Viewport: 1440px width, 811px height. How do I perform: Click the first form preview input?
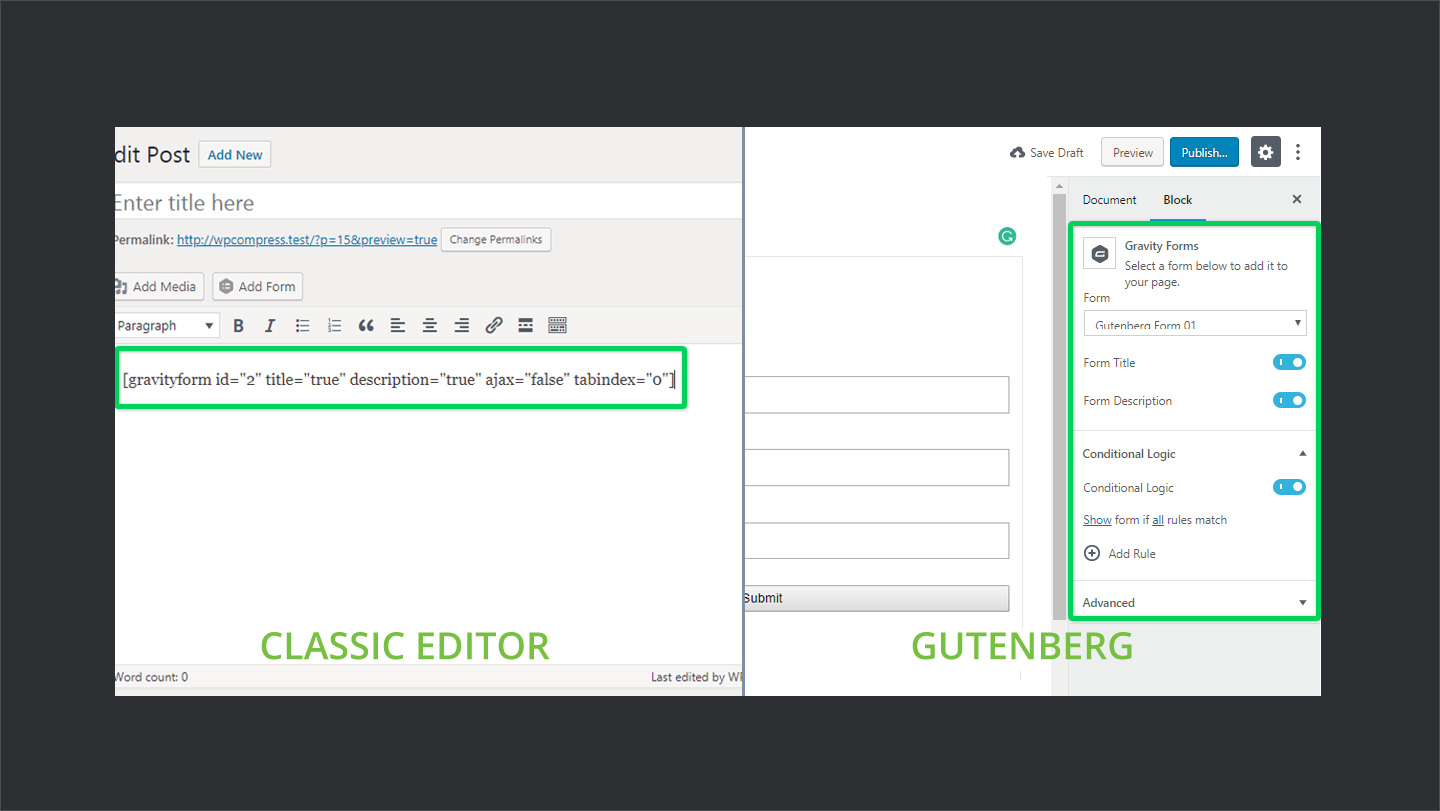[877, 395]
